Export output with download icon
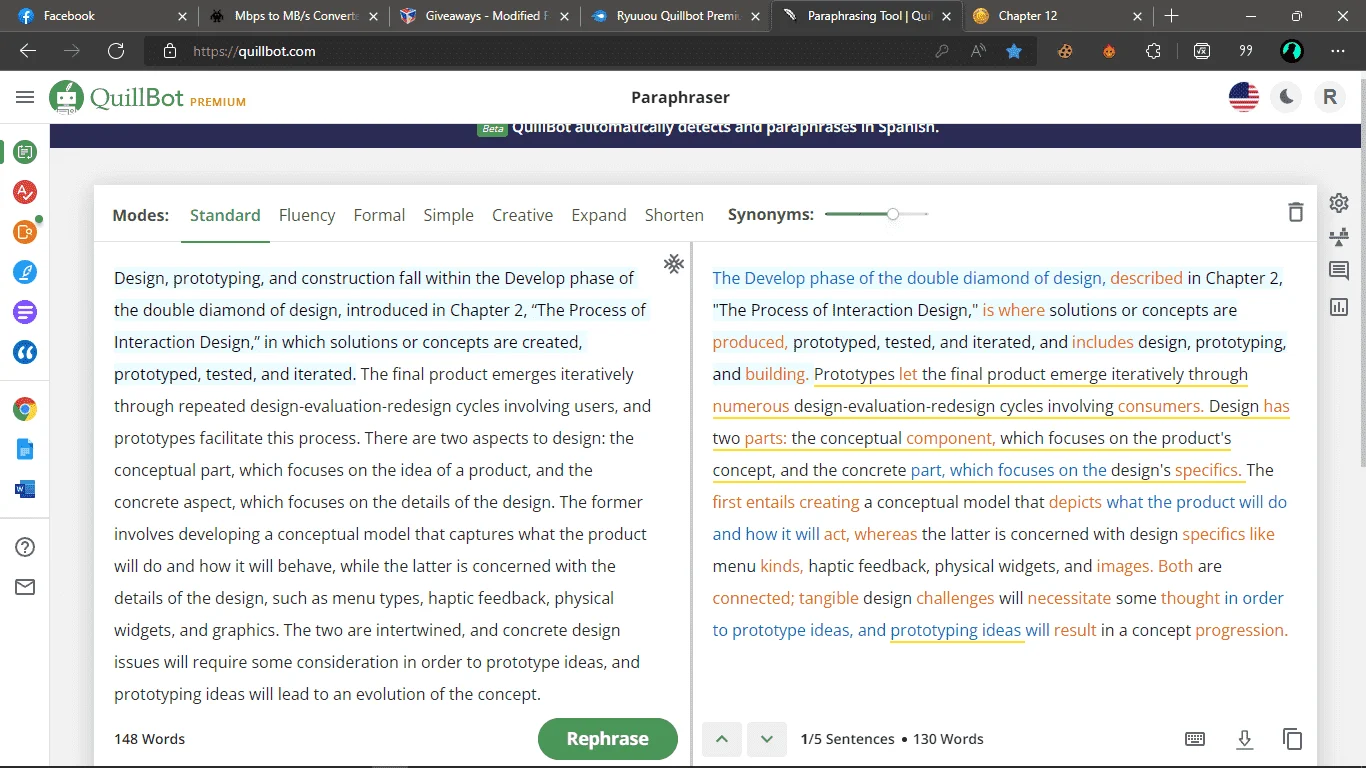This screenshot has width=1366, height=768. point(1244,739)
